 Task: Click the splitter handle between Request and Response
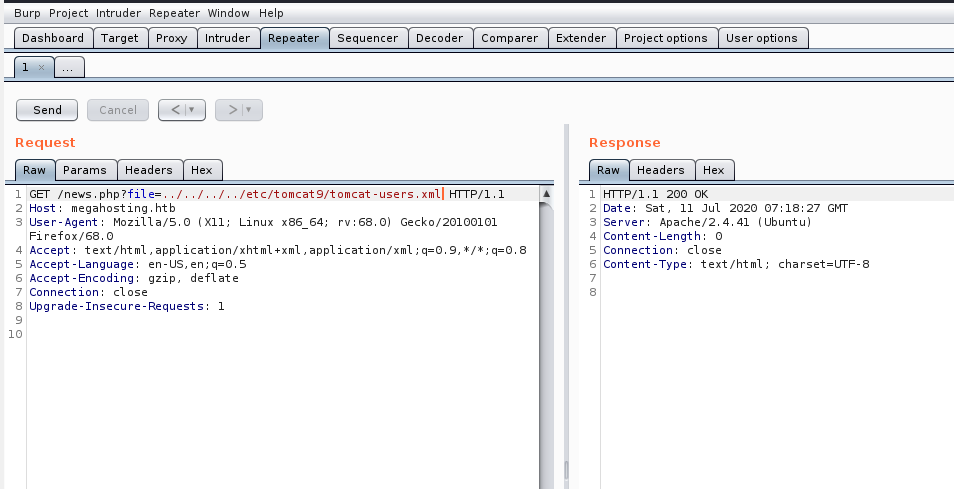(x=566, y=470)
